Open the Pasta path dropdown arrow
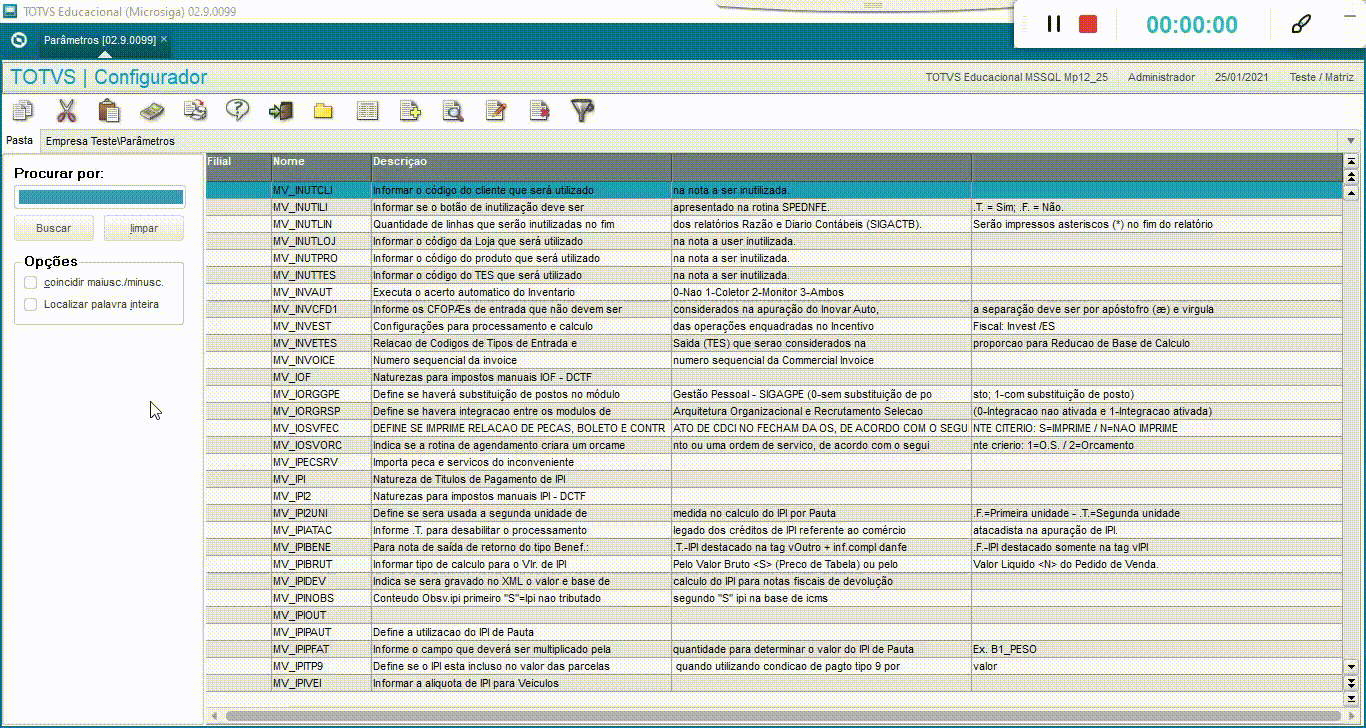 click(x=1351, y=141)
